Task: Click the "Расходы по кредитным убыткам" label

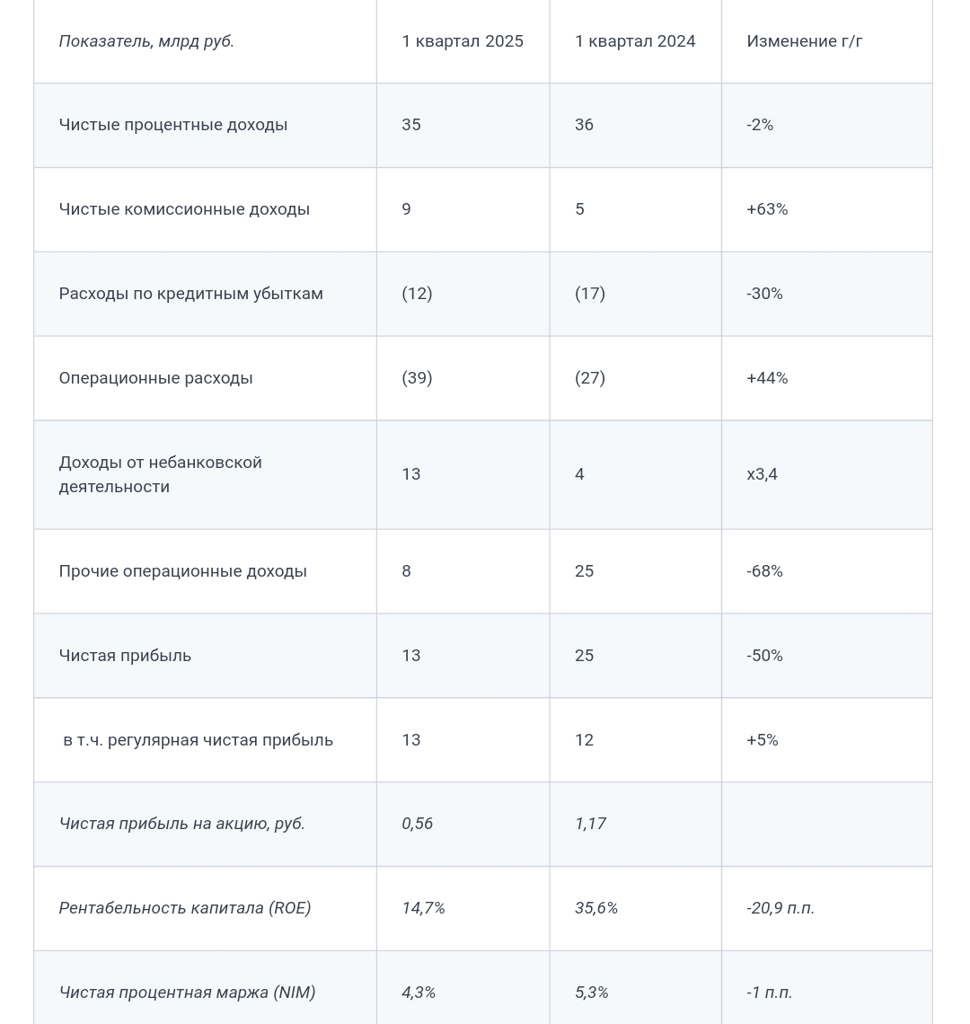Action: (x=191, y=294)
